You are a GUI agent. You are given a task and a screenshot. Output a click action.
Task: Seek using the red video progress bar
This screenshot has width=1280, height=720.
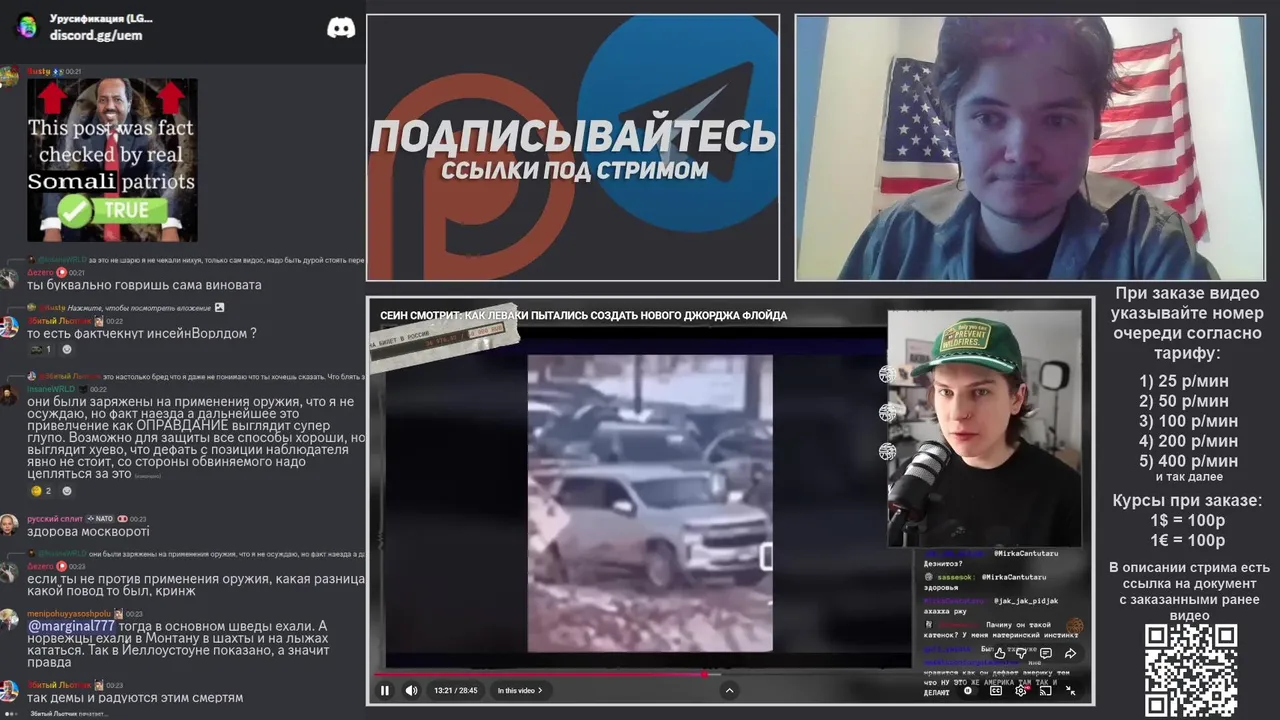pos(640,674)
